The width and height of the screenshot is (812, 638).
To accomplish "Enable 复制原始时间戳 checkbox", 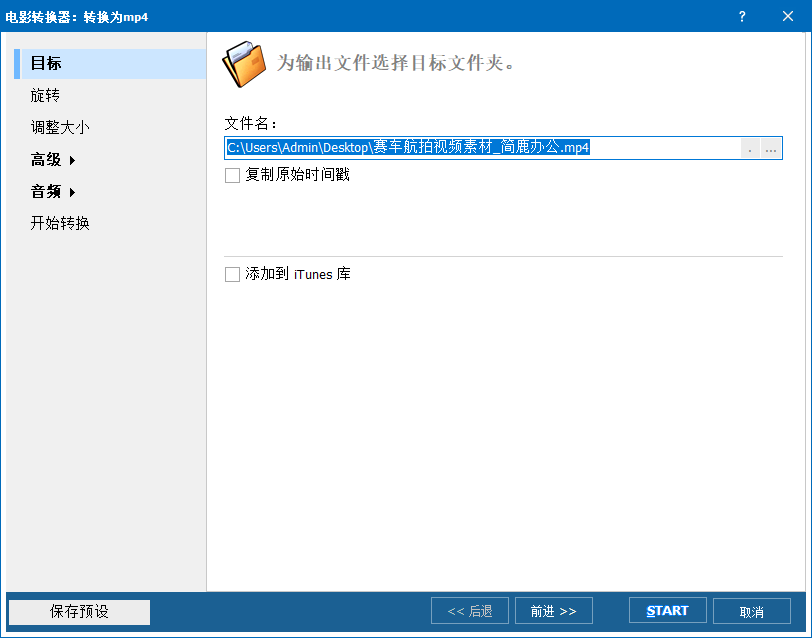I will pos(232,175).
